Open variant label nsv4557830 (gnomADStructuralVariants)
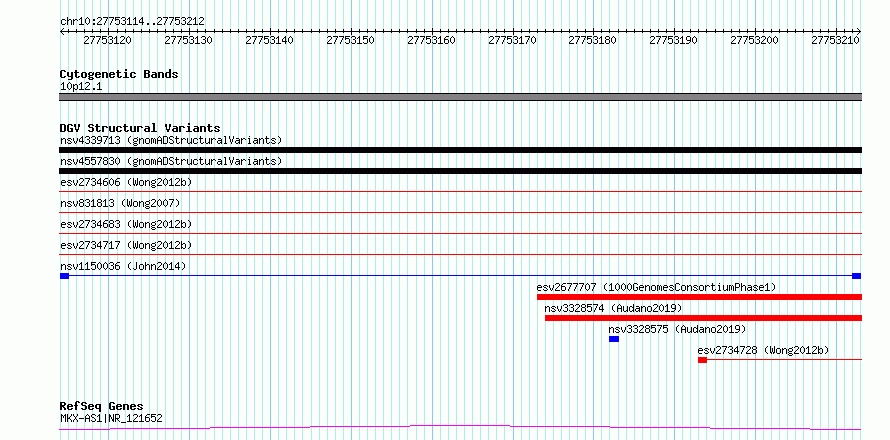The image size is (890, 440). point(171,161)
